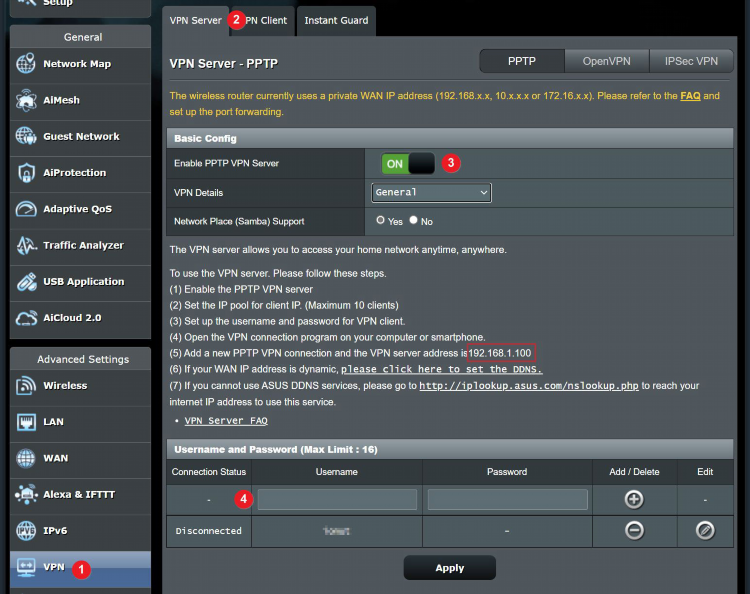The width and height of the screenshot is (750, 594).
Task: Click the Traffic Analyzer waveform icon
Action: click(26, 245)
